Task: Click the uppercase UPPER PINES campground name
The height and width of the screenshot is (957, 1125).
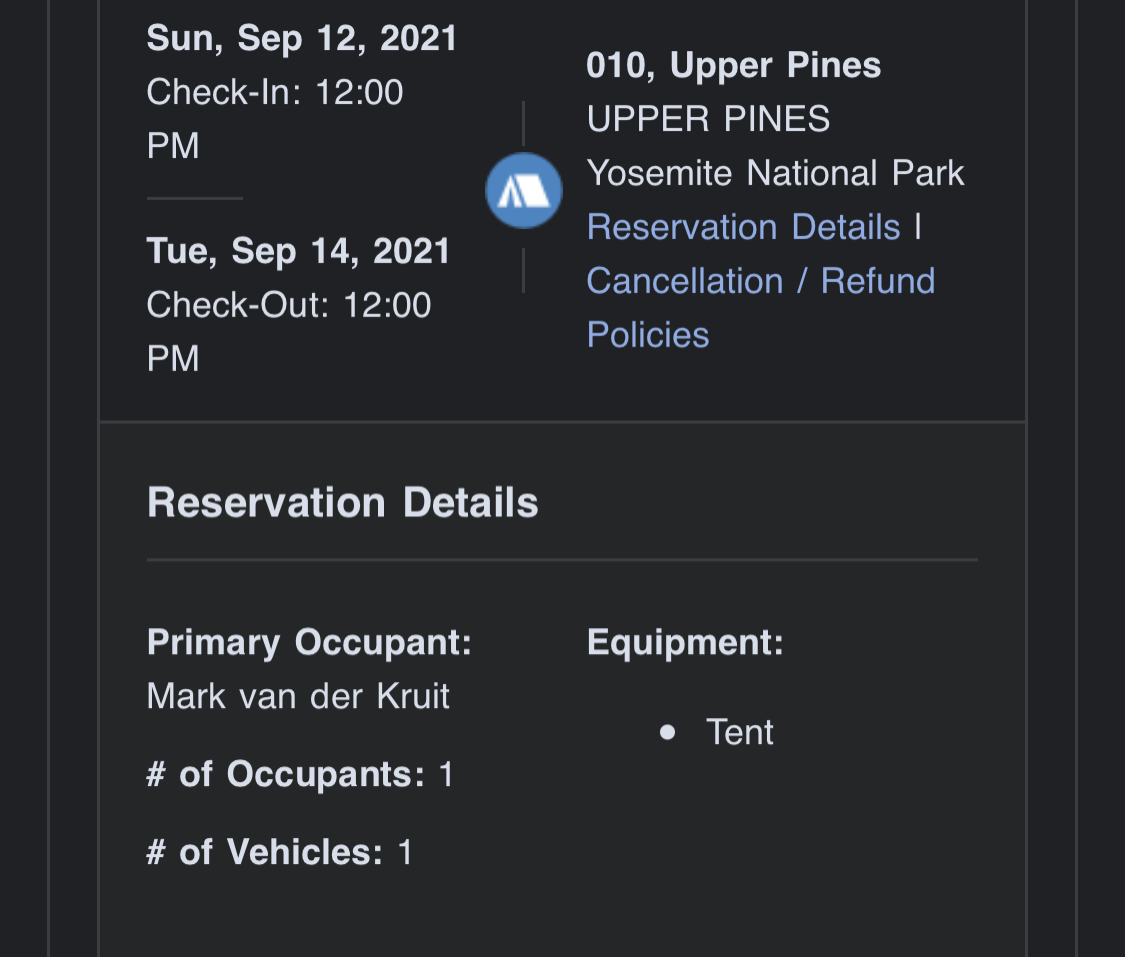Action: point(708,119)
